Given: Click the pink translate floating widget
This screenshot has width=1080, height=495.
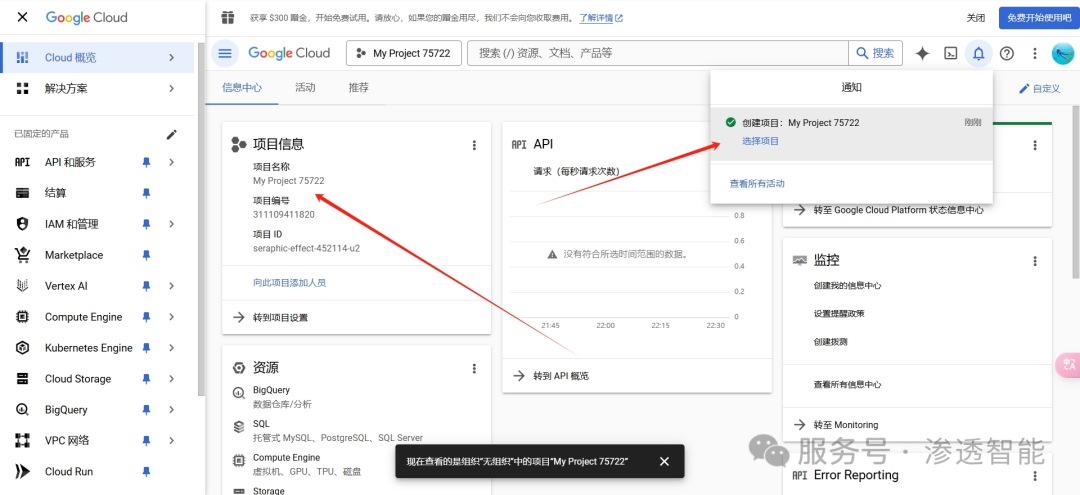Looking at the screenshot, I should (1068, 365).
